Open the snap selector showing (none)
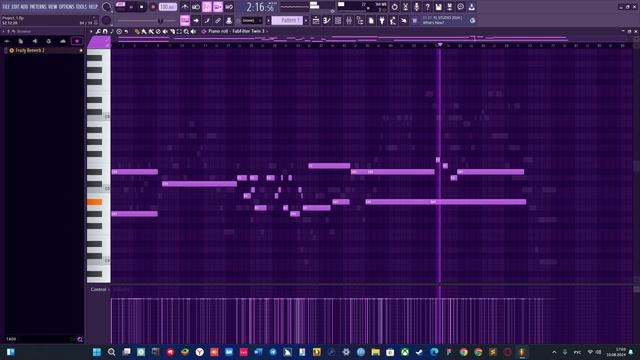The width and height of the screenshot is (640, 360). [251, 20]
